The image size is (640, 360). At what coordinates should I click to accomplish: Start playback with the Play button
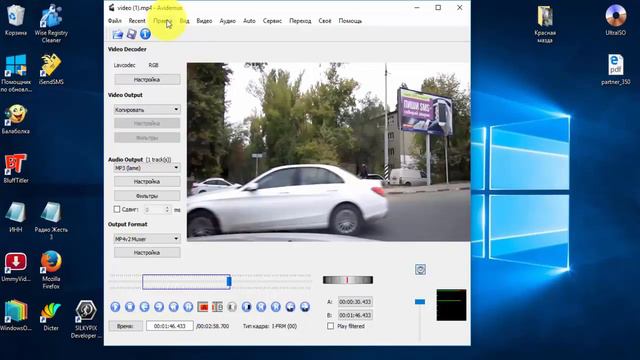(x=116, y=307)
